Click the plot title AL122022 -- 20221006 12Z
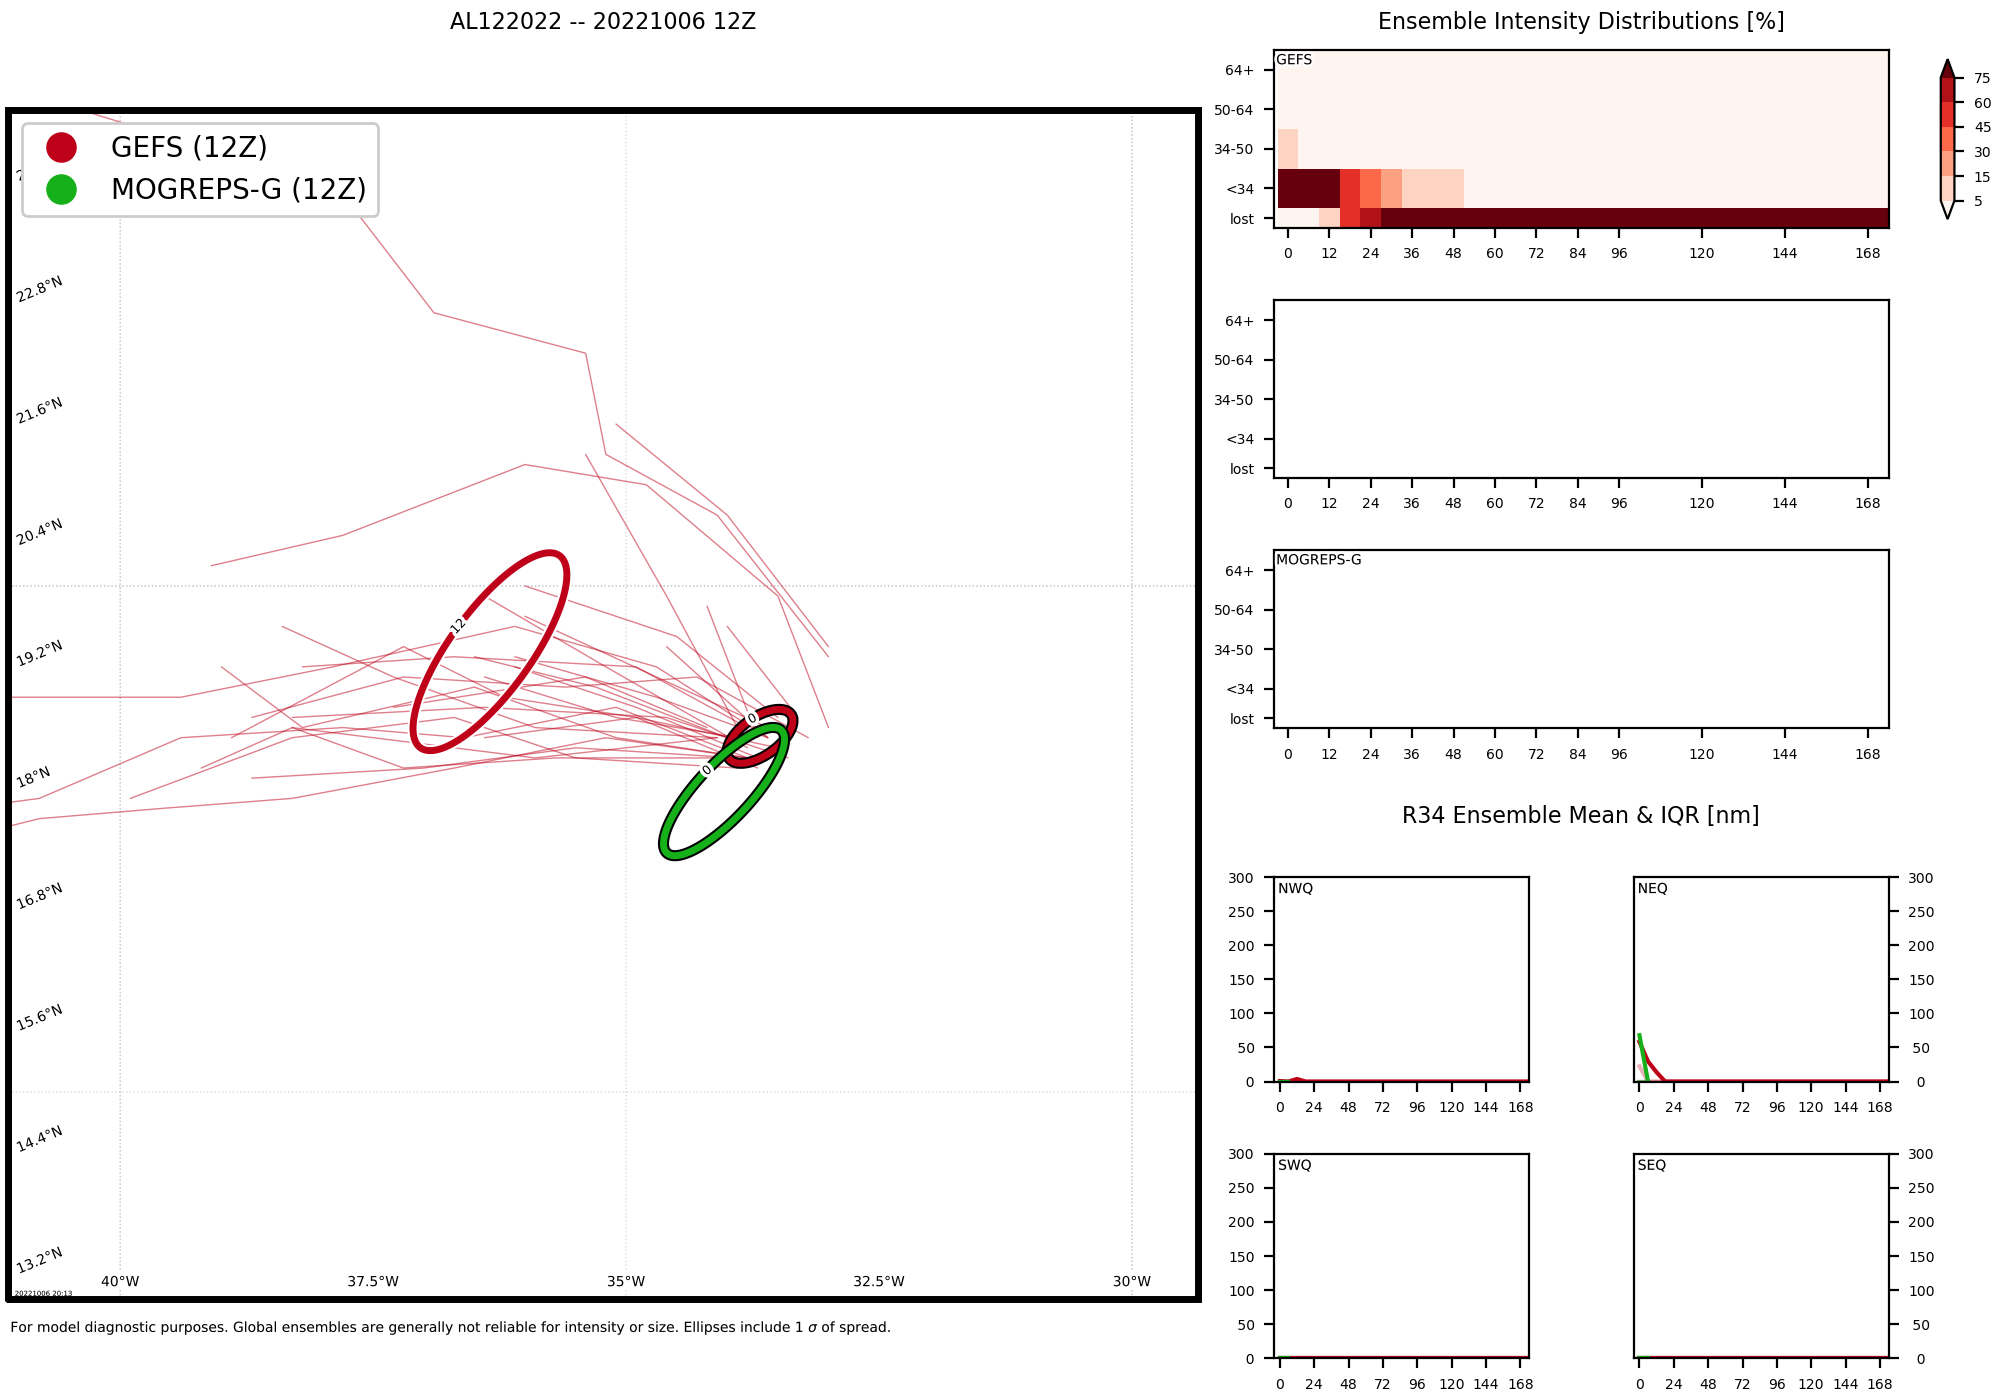 click(x=602, y=22)
